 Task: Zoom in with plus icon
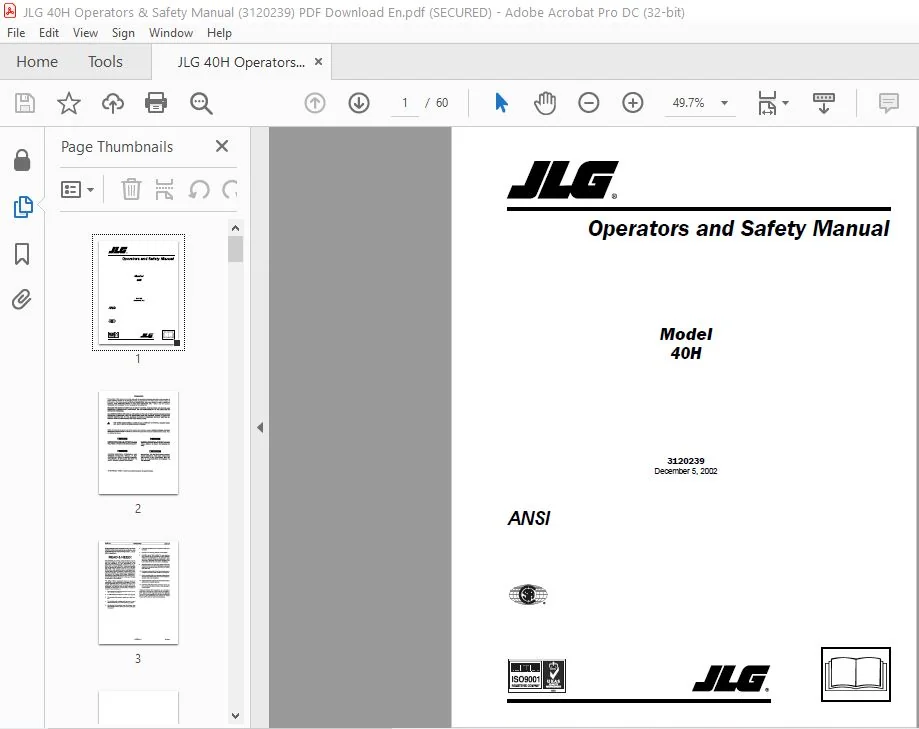[x=632, y=103]
